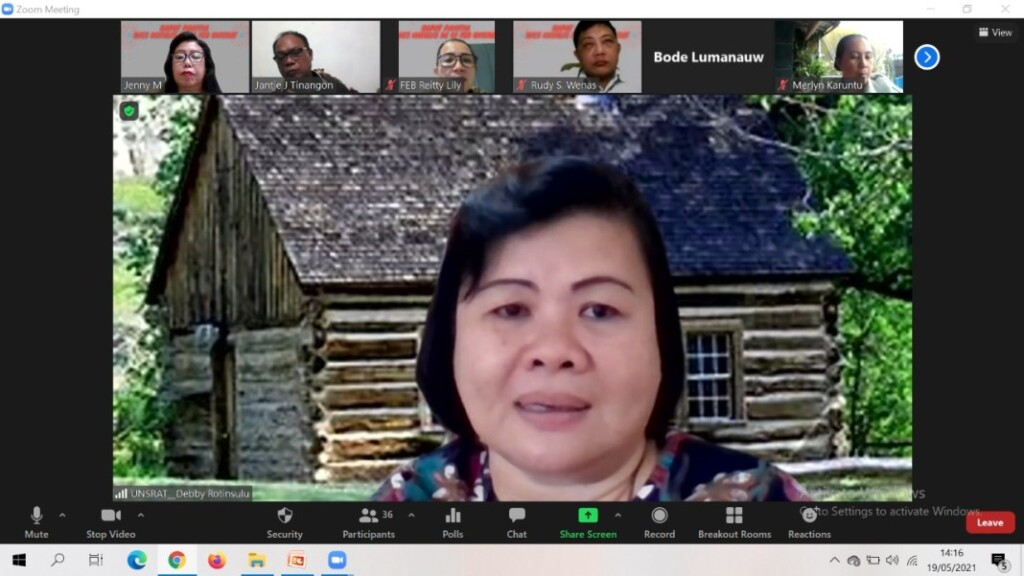Switch to Zoom on the taskbar
1024x576 pixels.
click(x=337, y=560)
